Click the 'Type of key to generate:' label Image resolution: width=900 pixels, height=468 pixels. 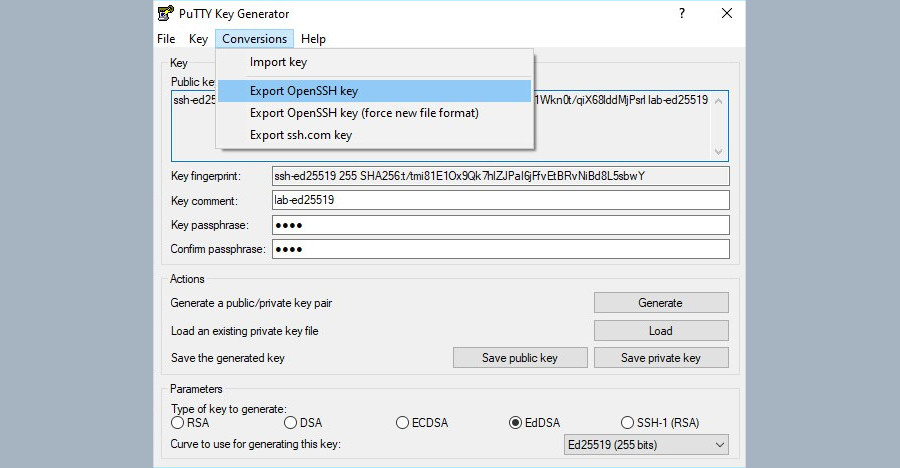[228, 409]
